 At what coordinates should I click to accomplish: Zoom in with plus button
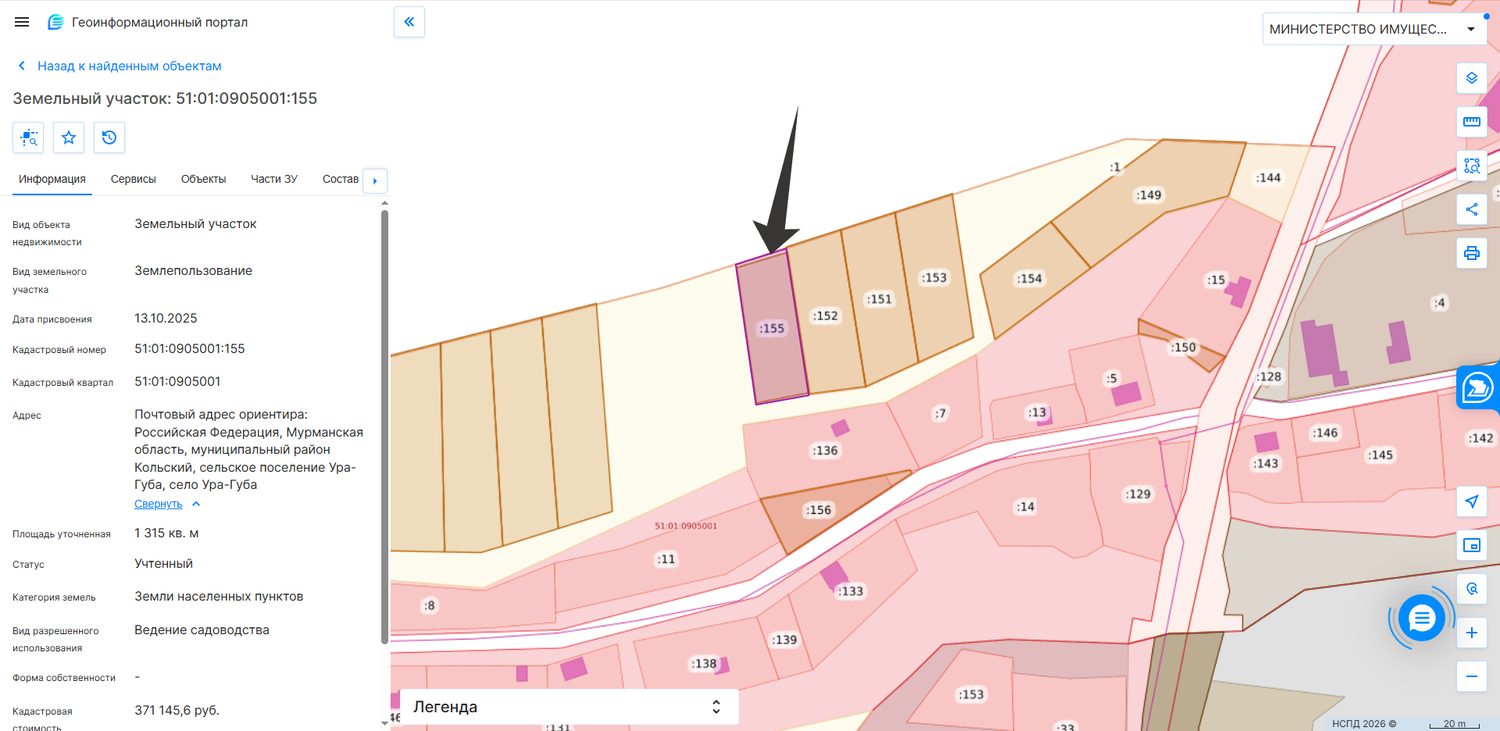pyautogui.click(x=1471, y=633)
